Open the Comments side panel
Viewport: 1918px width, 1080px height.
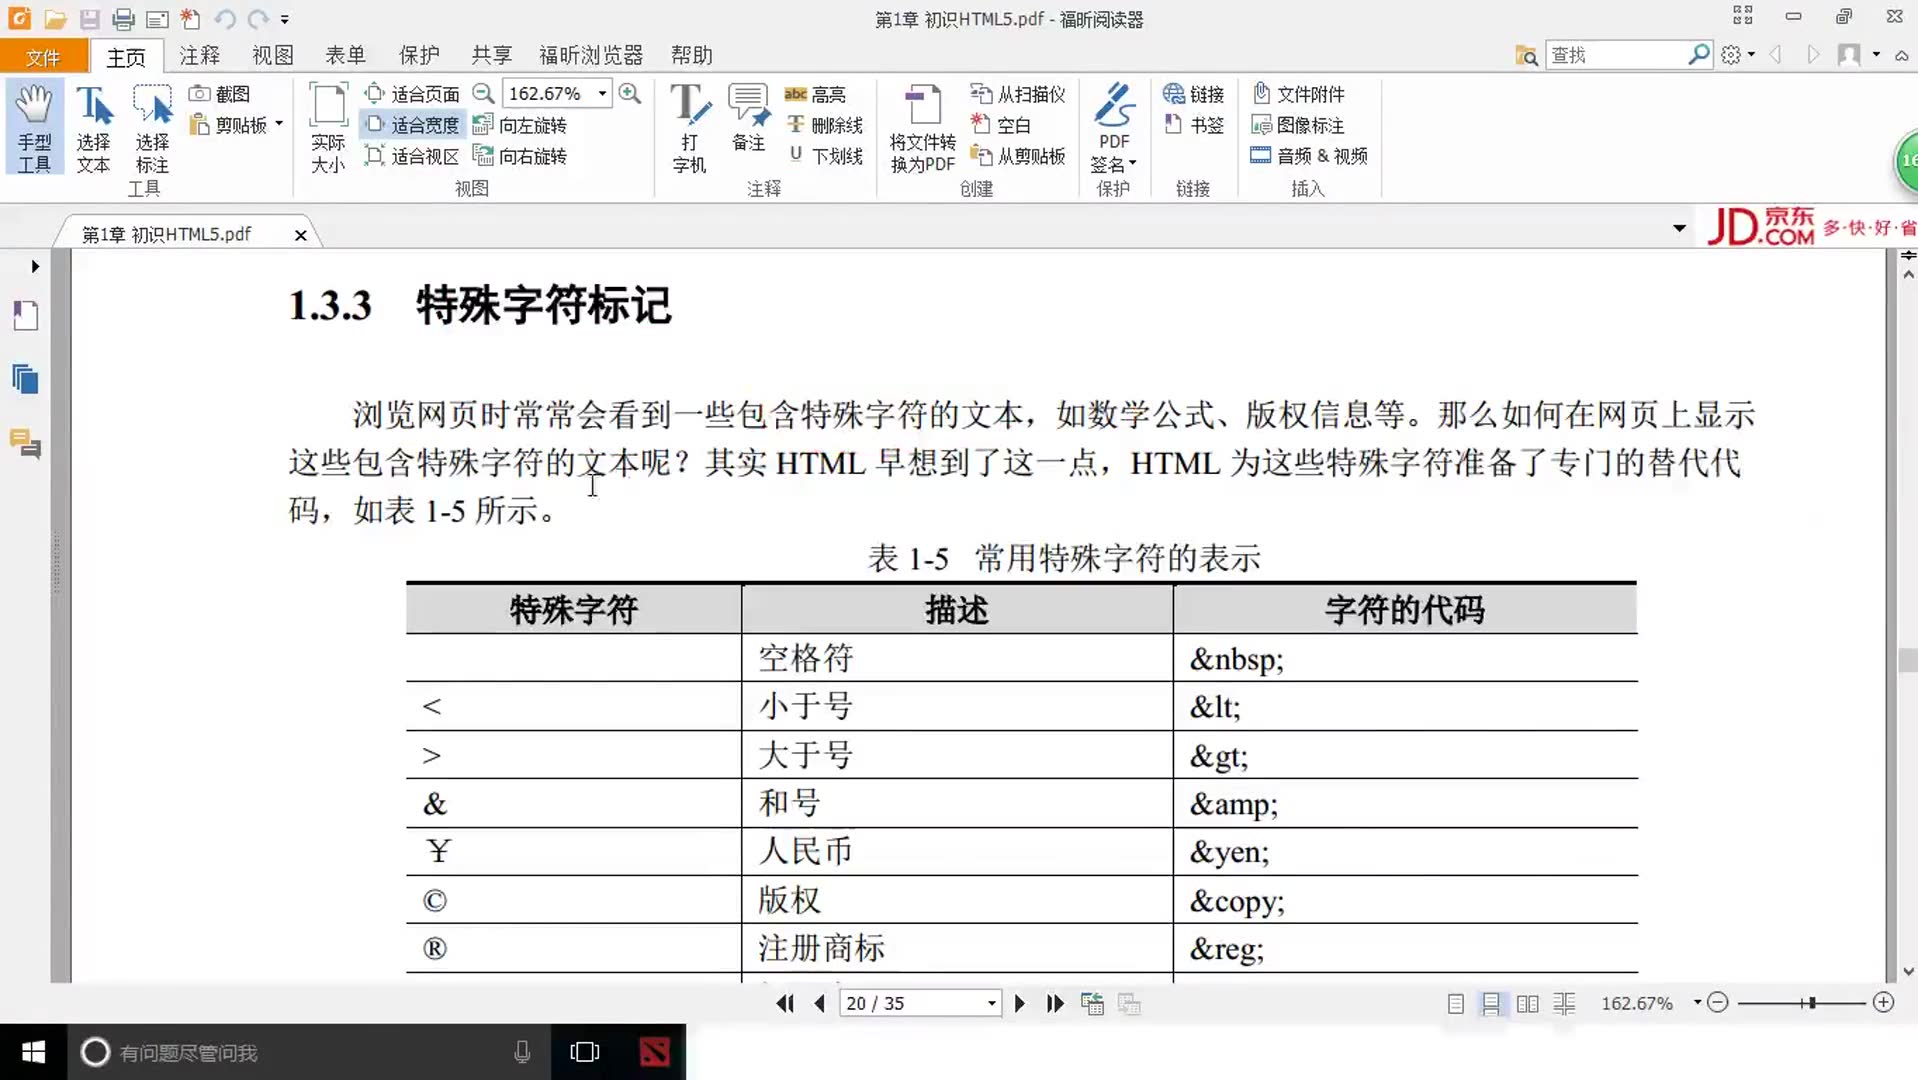pyautogui.click(x=26, y=444)
